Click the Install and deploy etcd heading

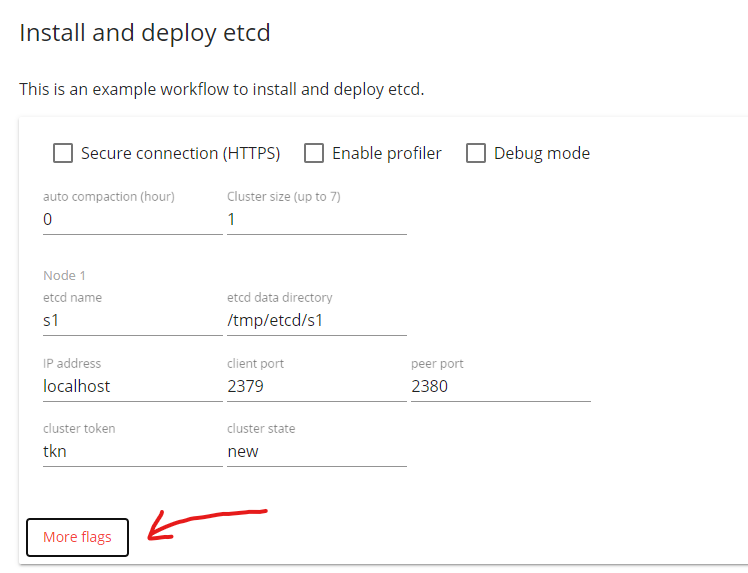click(145, 33)
